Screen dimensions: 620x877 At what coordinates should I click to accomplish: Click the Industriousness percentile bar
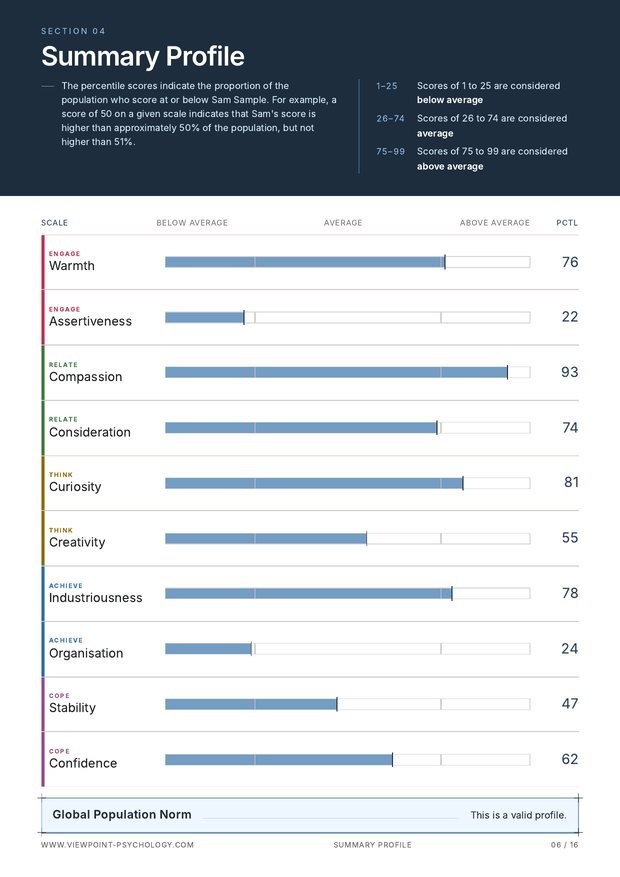pos(347,593)
